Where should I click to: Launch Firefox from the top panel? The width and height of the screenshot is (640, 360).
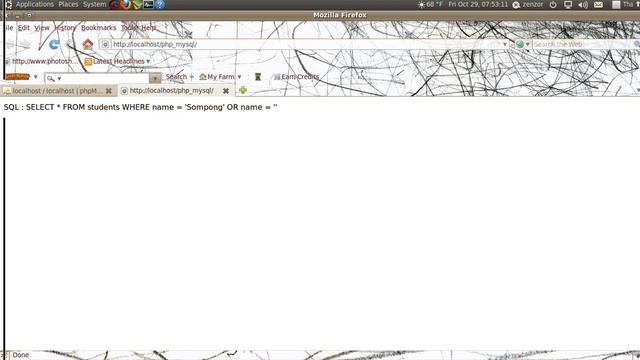click(126, 4)
